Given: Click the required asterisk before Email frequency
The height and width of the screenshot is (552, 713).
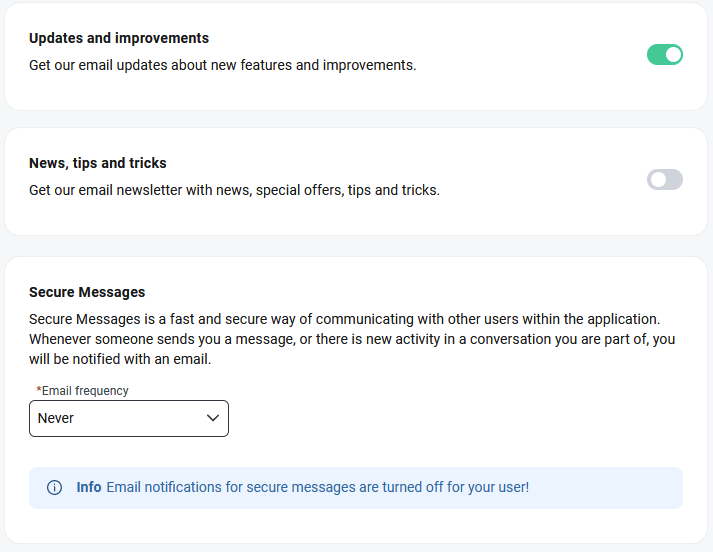Looking at the screenshot, I should pyautogui.click(x=39, y=391).
